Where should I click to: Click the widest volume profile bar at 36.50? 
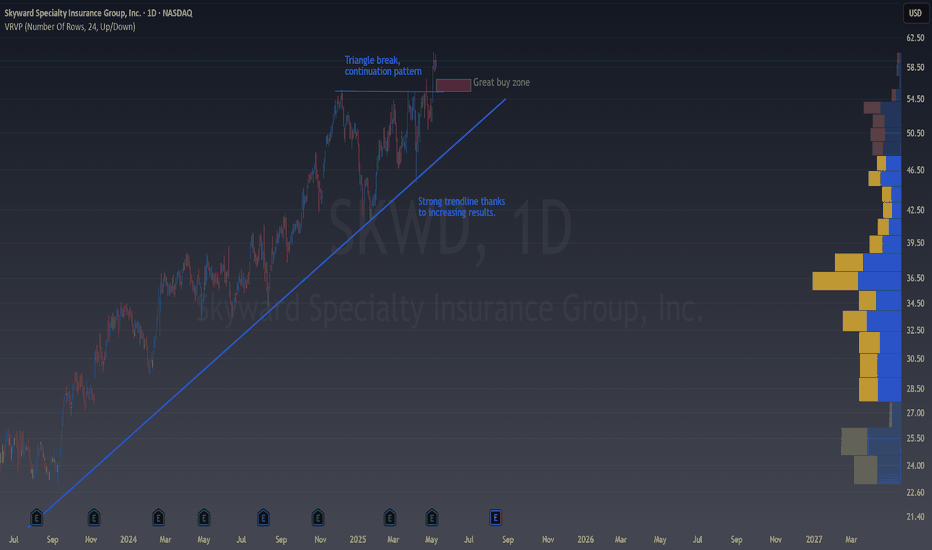tap(857, 281)
